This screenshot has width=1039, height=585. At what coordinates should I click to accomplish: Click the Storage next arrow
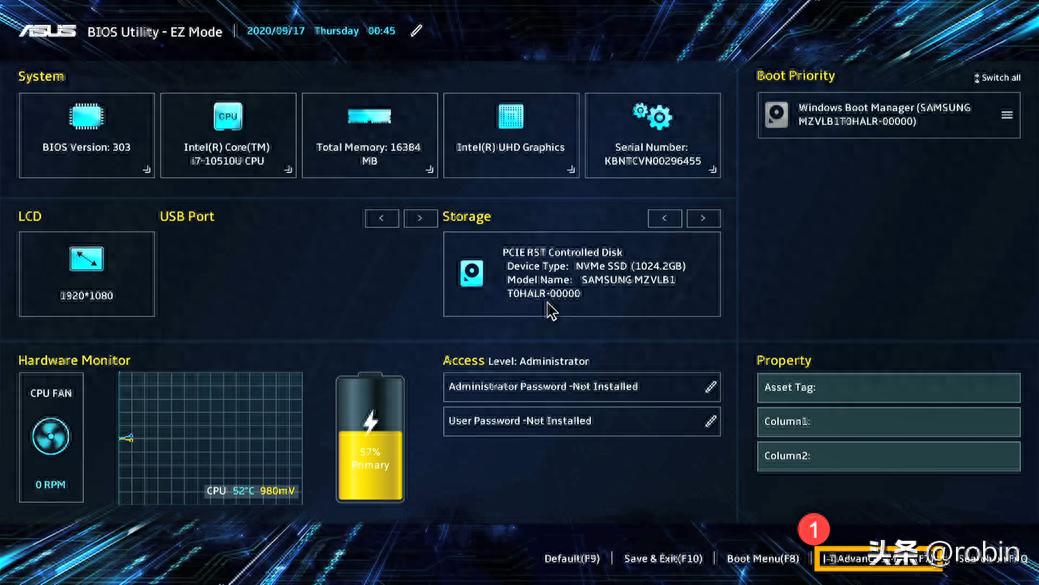point(703,218)
